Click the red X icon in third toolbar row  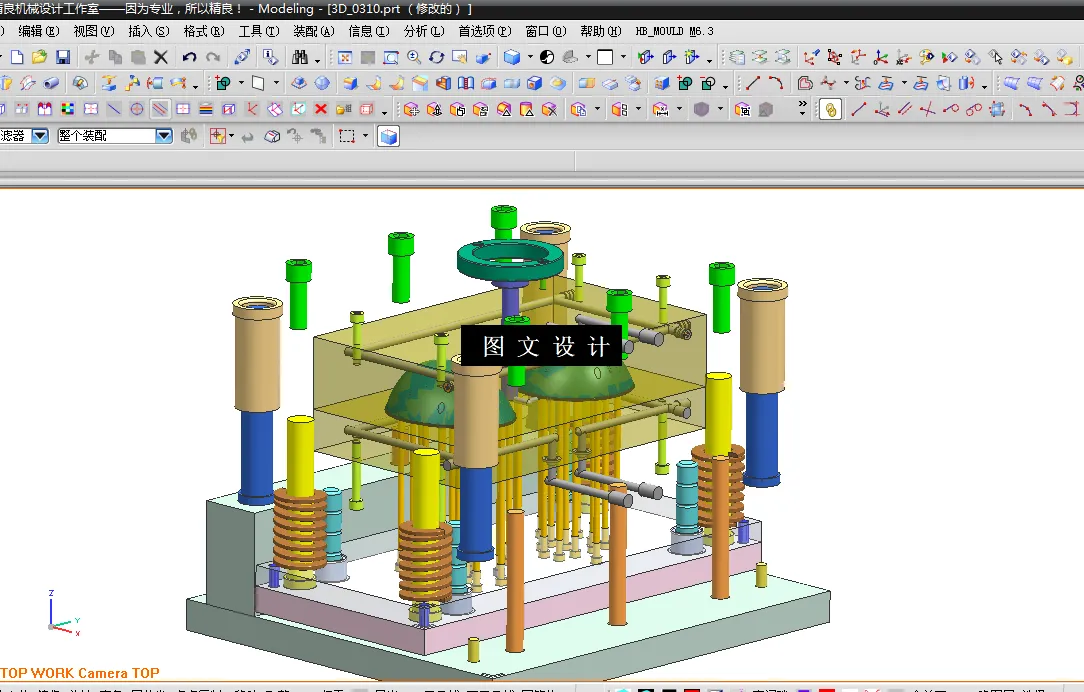point(321,109)
